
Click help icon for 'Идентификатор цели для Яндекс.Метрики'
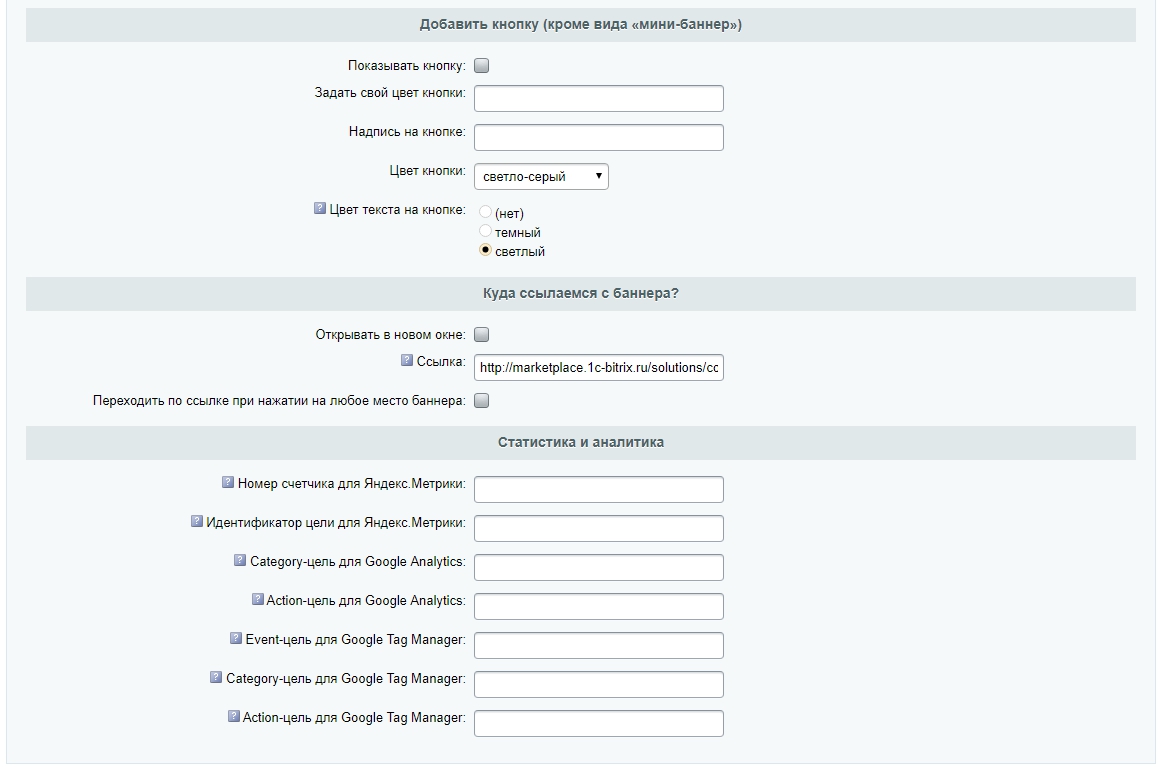tap(197, 521)
